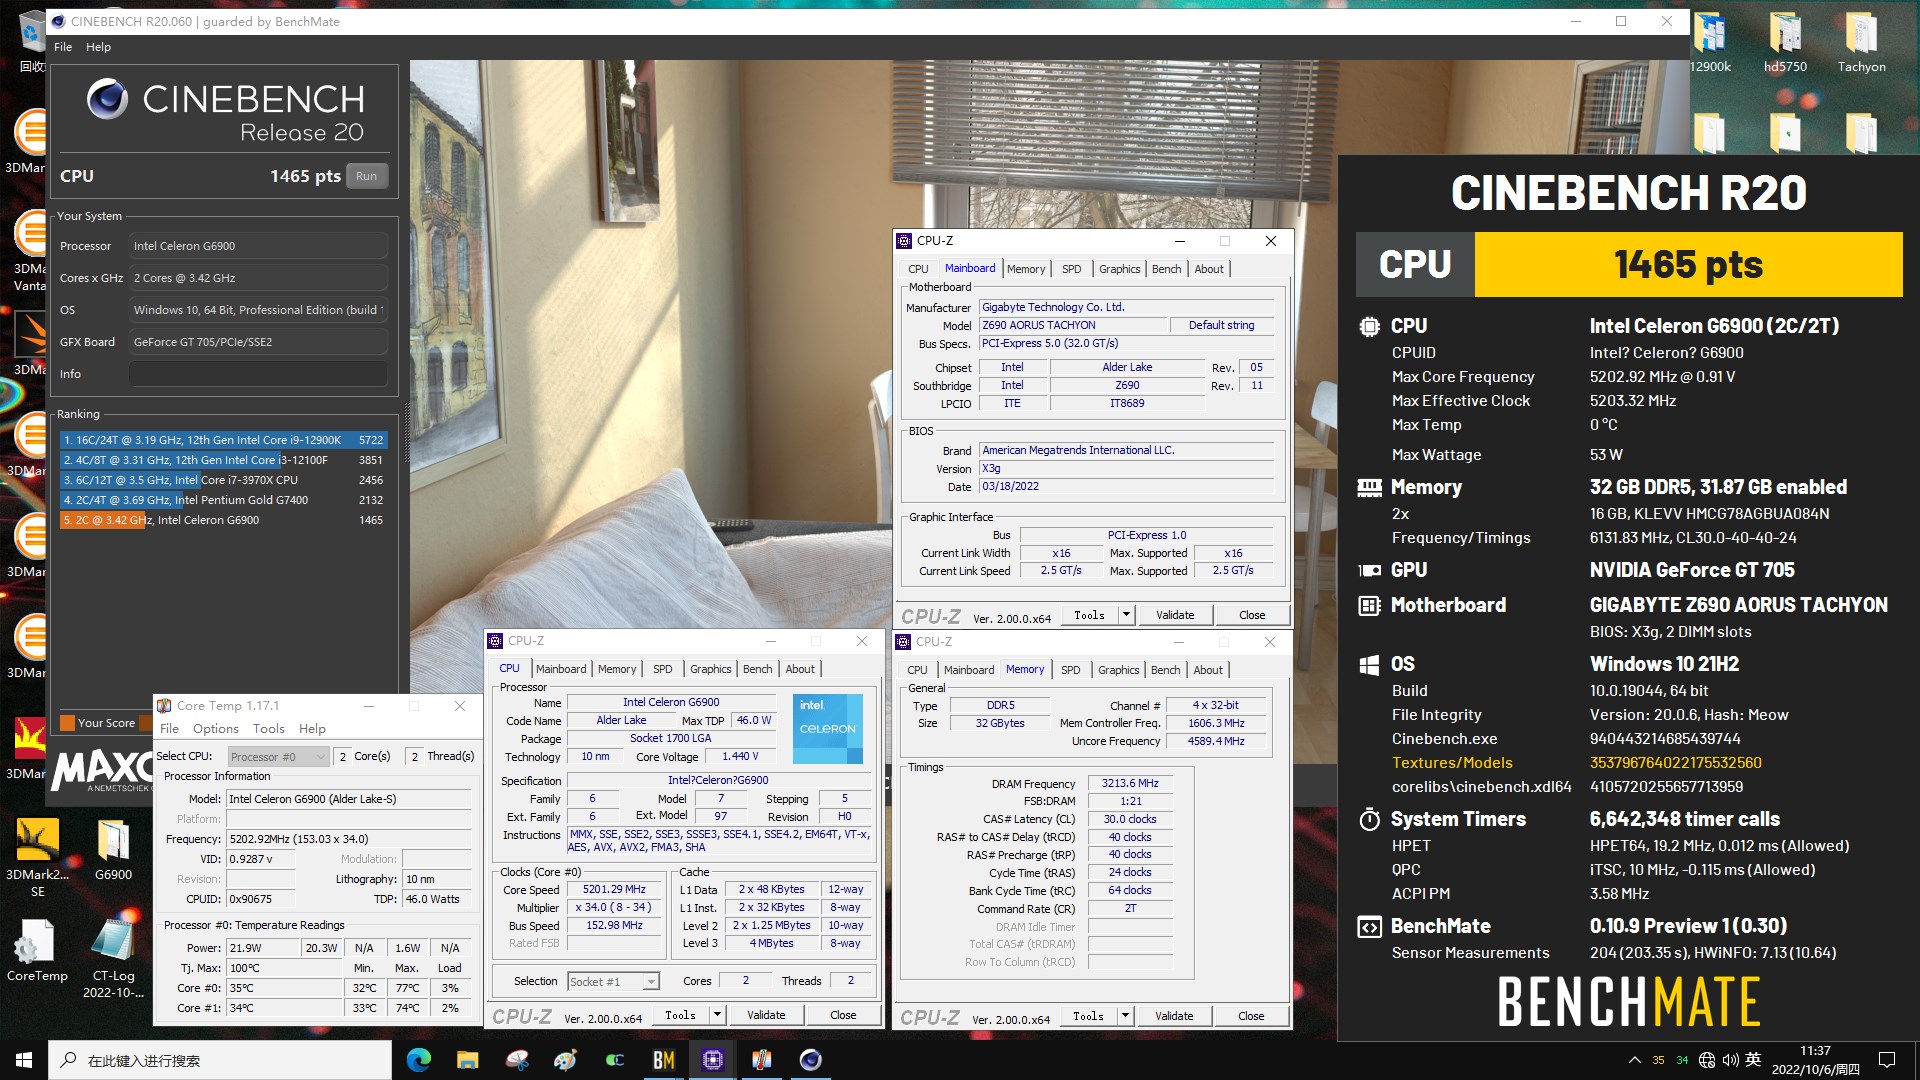Click Validate in CPU-Z Mainboard window
1920x1080 pixels.
(x=1175, y=615)
